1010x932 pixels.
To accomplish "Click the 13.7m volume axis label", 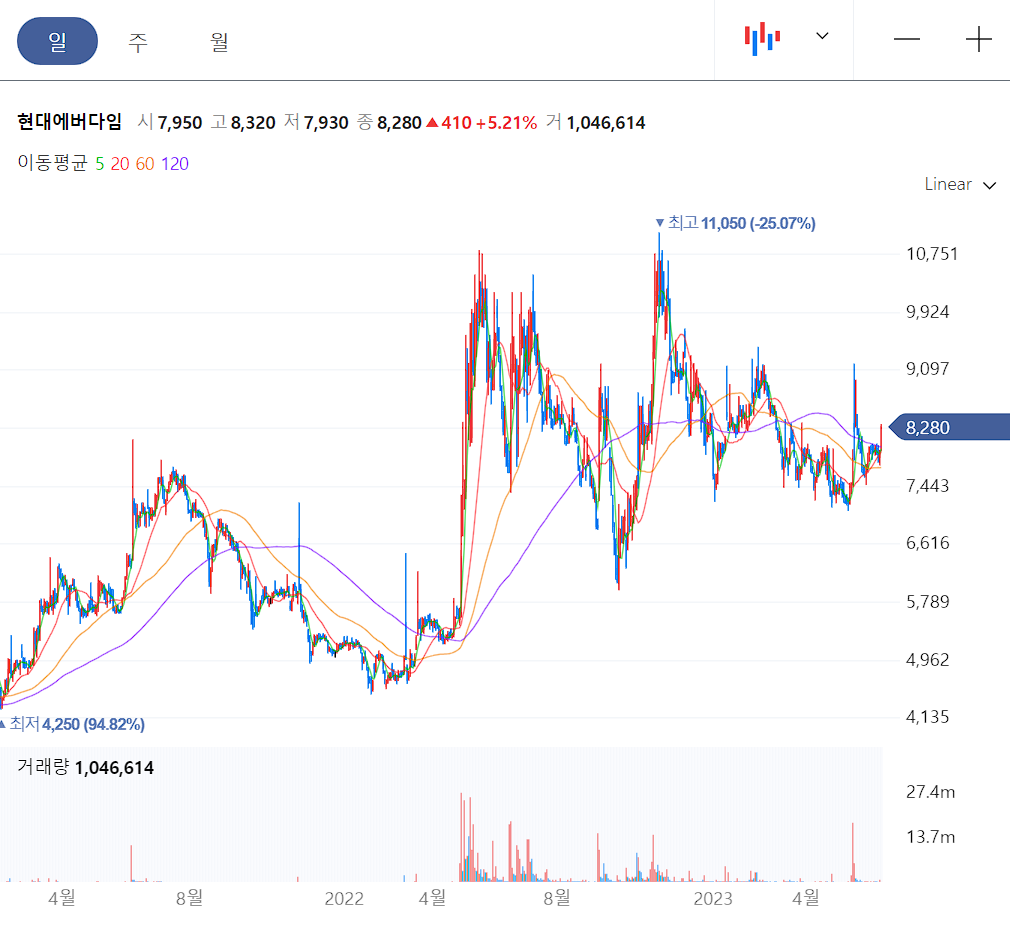I will [930, 837].
